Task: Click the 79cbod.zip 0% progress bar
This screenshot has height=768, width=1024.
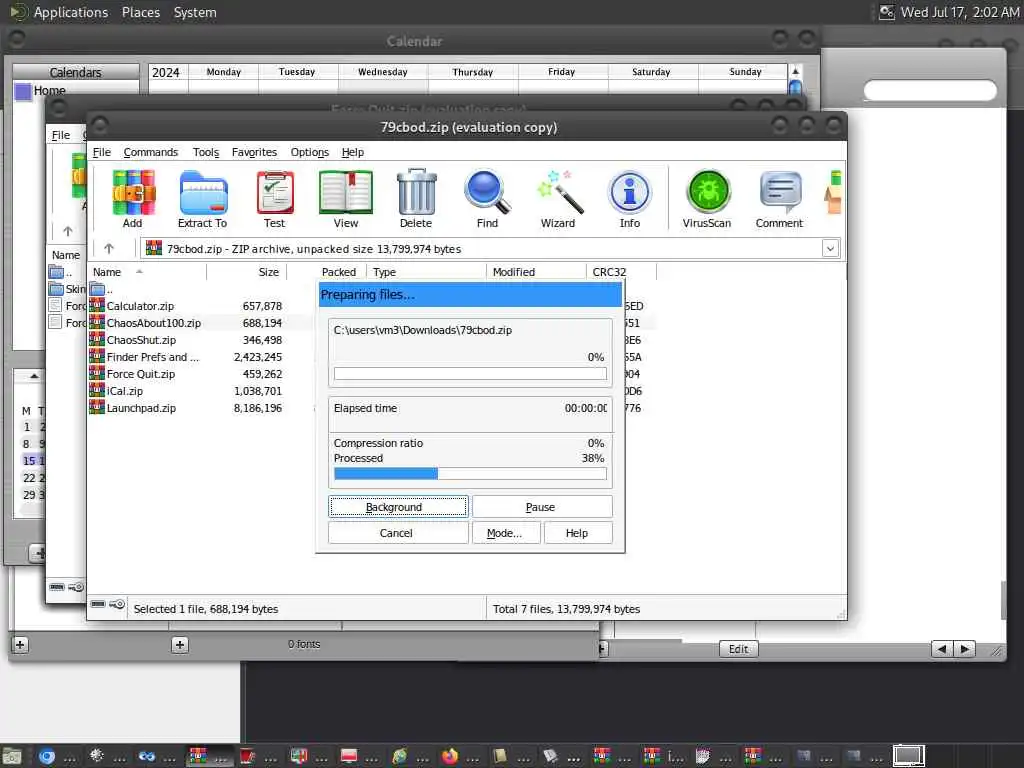Action: (x=470, y=374)
